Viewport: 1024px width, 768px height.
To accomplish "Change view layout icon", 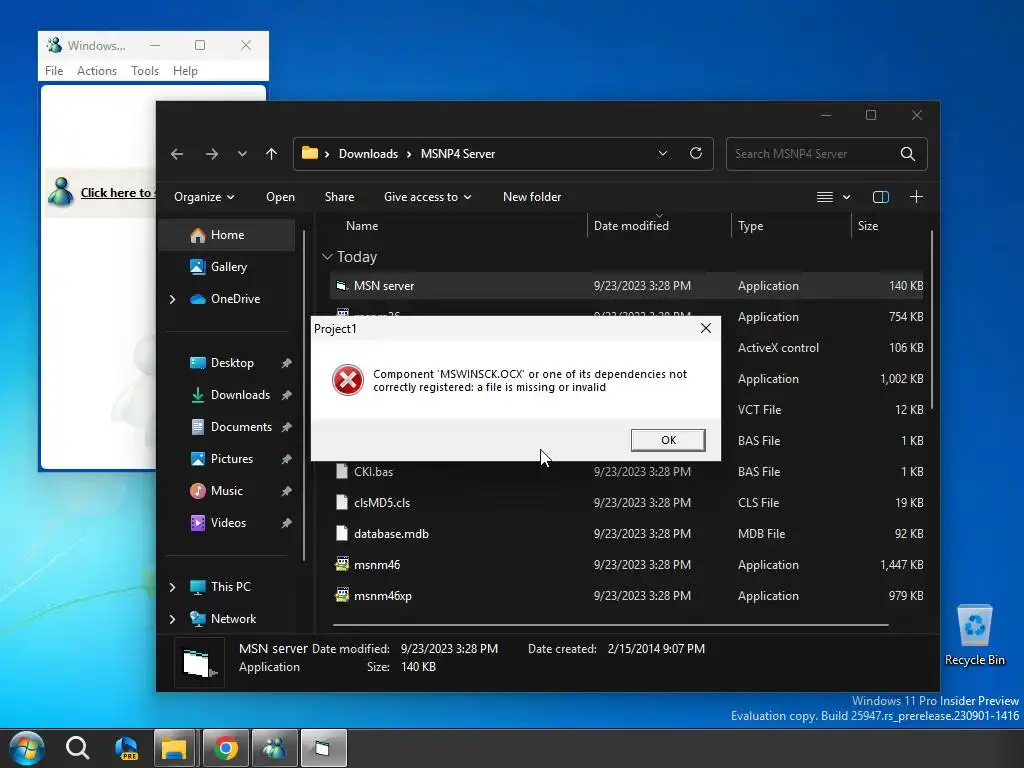I will coord(825,197).
